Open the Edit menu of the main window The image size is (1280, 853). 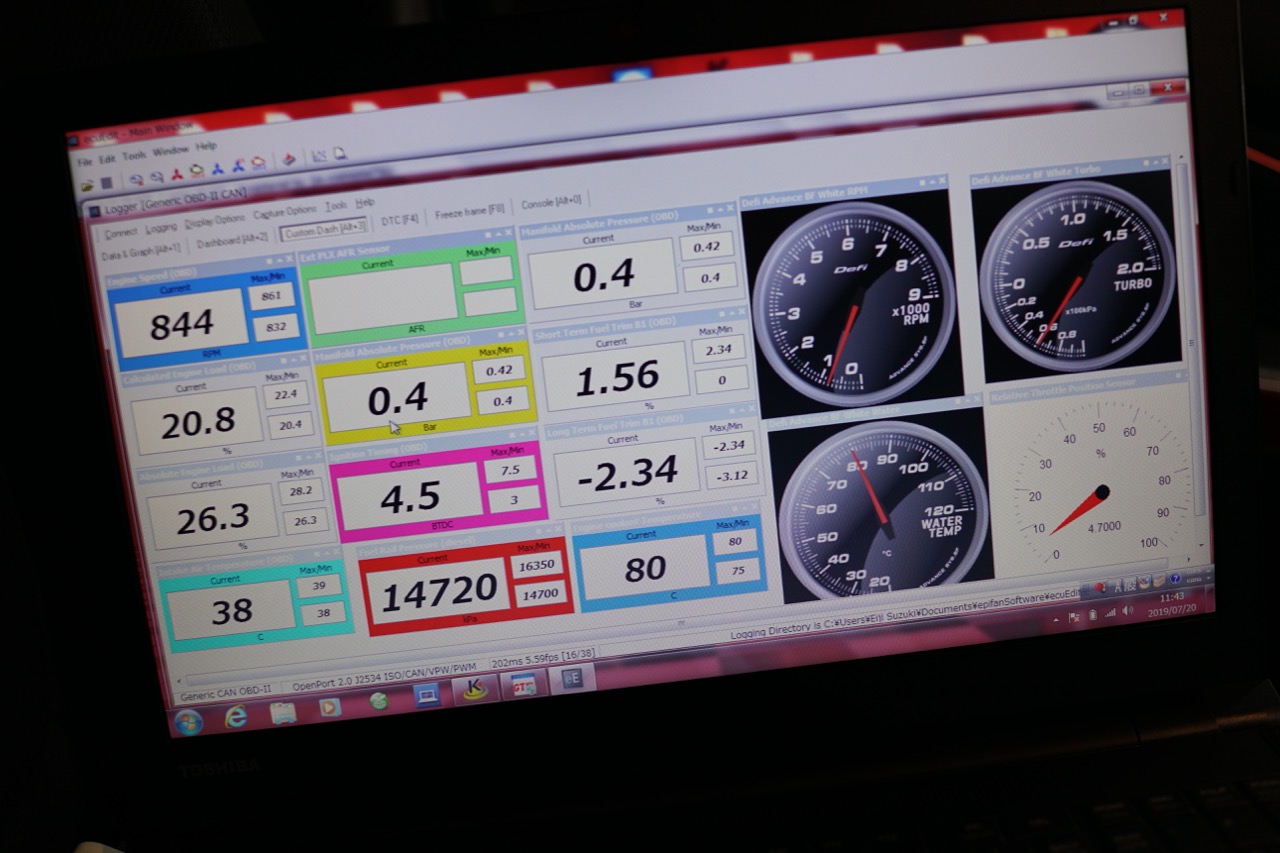pos(106,158)
